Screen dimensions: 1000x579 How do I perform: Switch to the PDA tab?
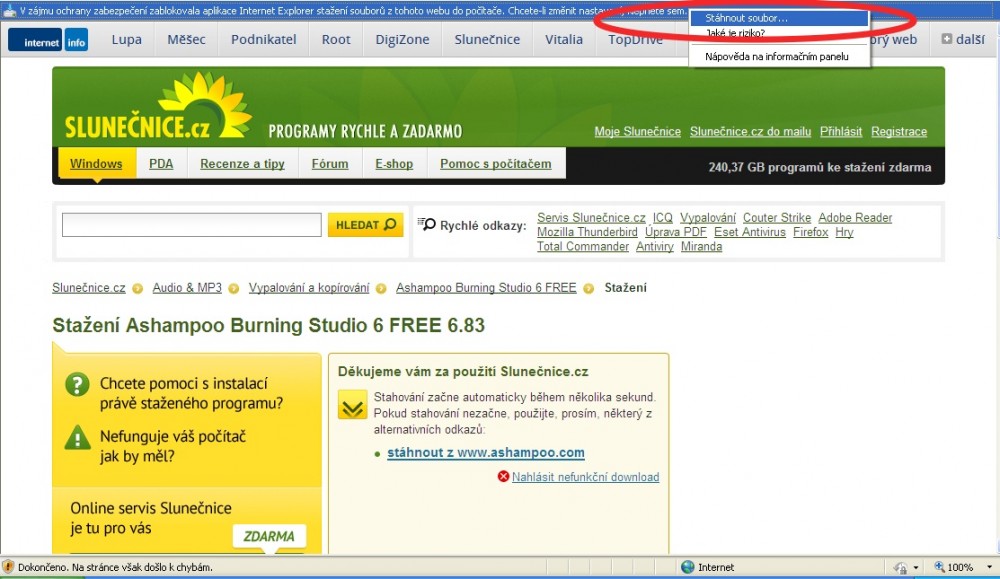[161, 164]
